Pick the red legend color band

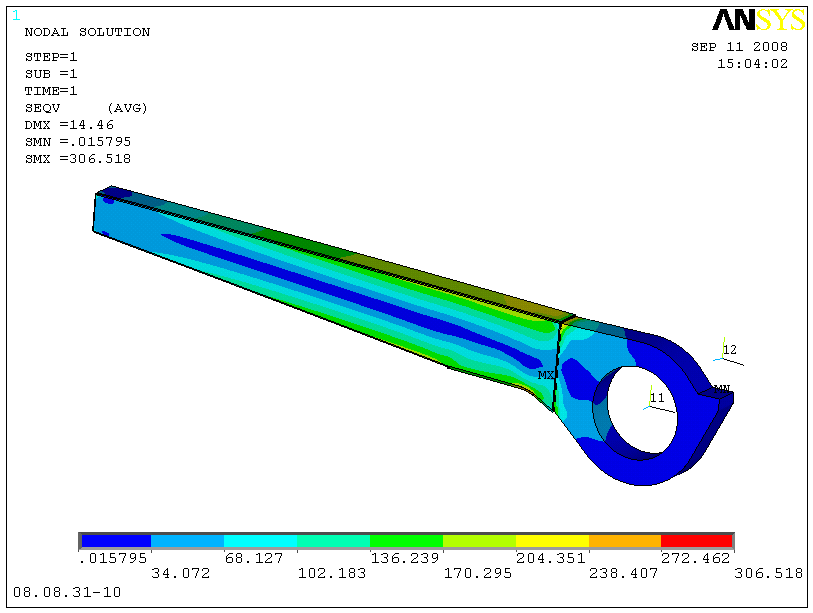click(x=697, y=540)
